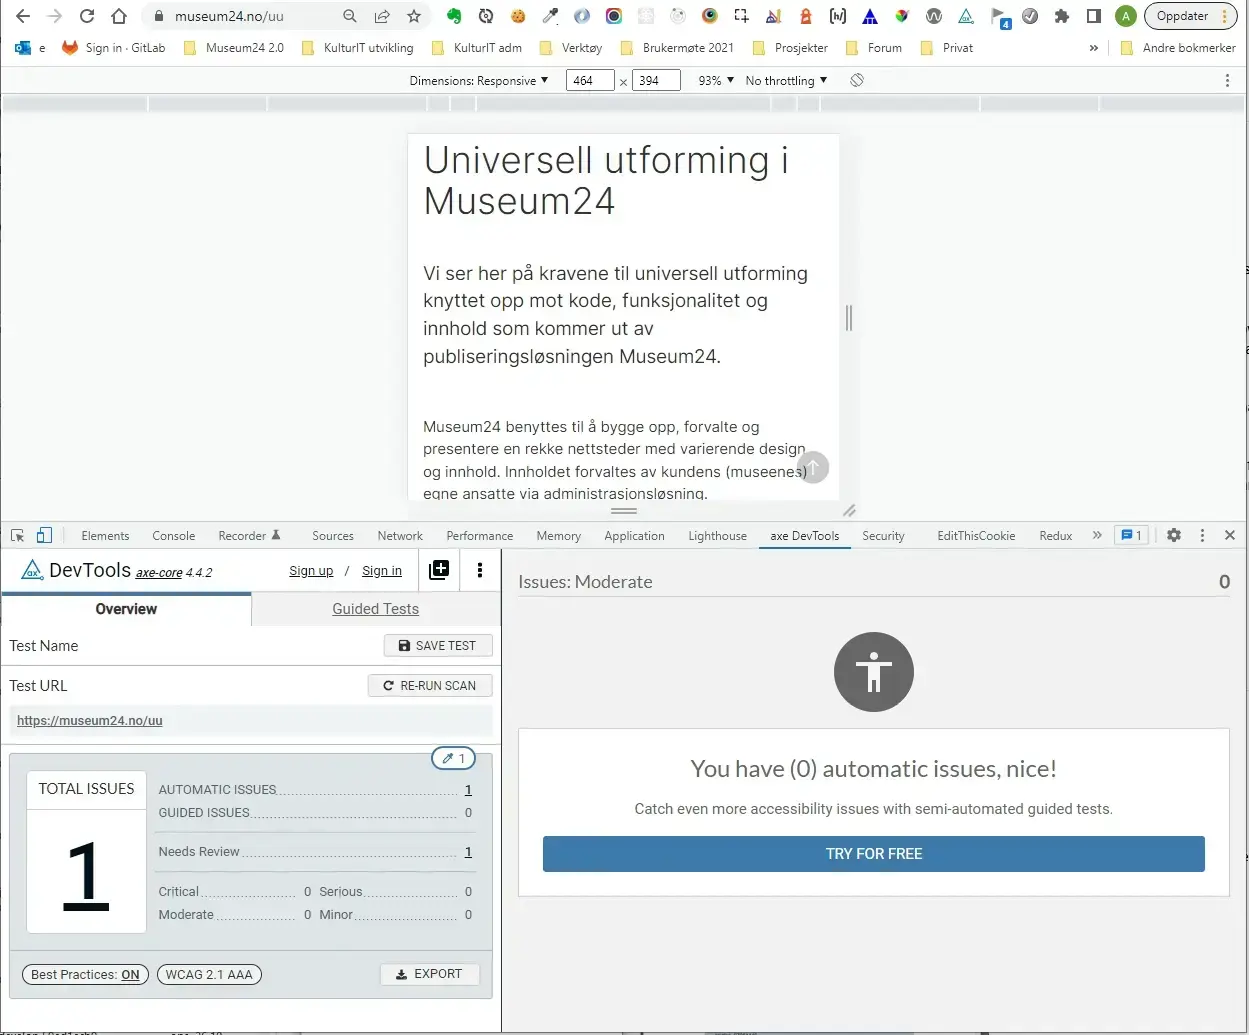Bookmark this page with star icon

(x=414, y=16)
